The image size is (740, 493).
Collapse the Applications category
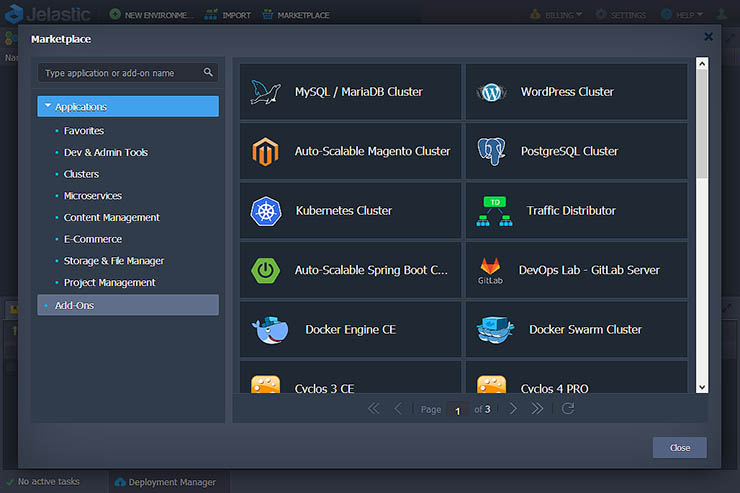[x=47, y=107]
